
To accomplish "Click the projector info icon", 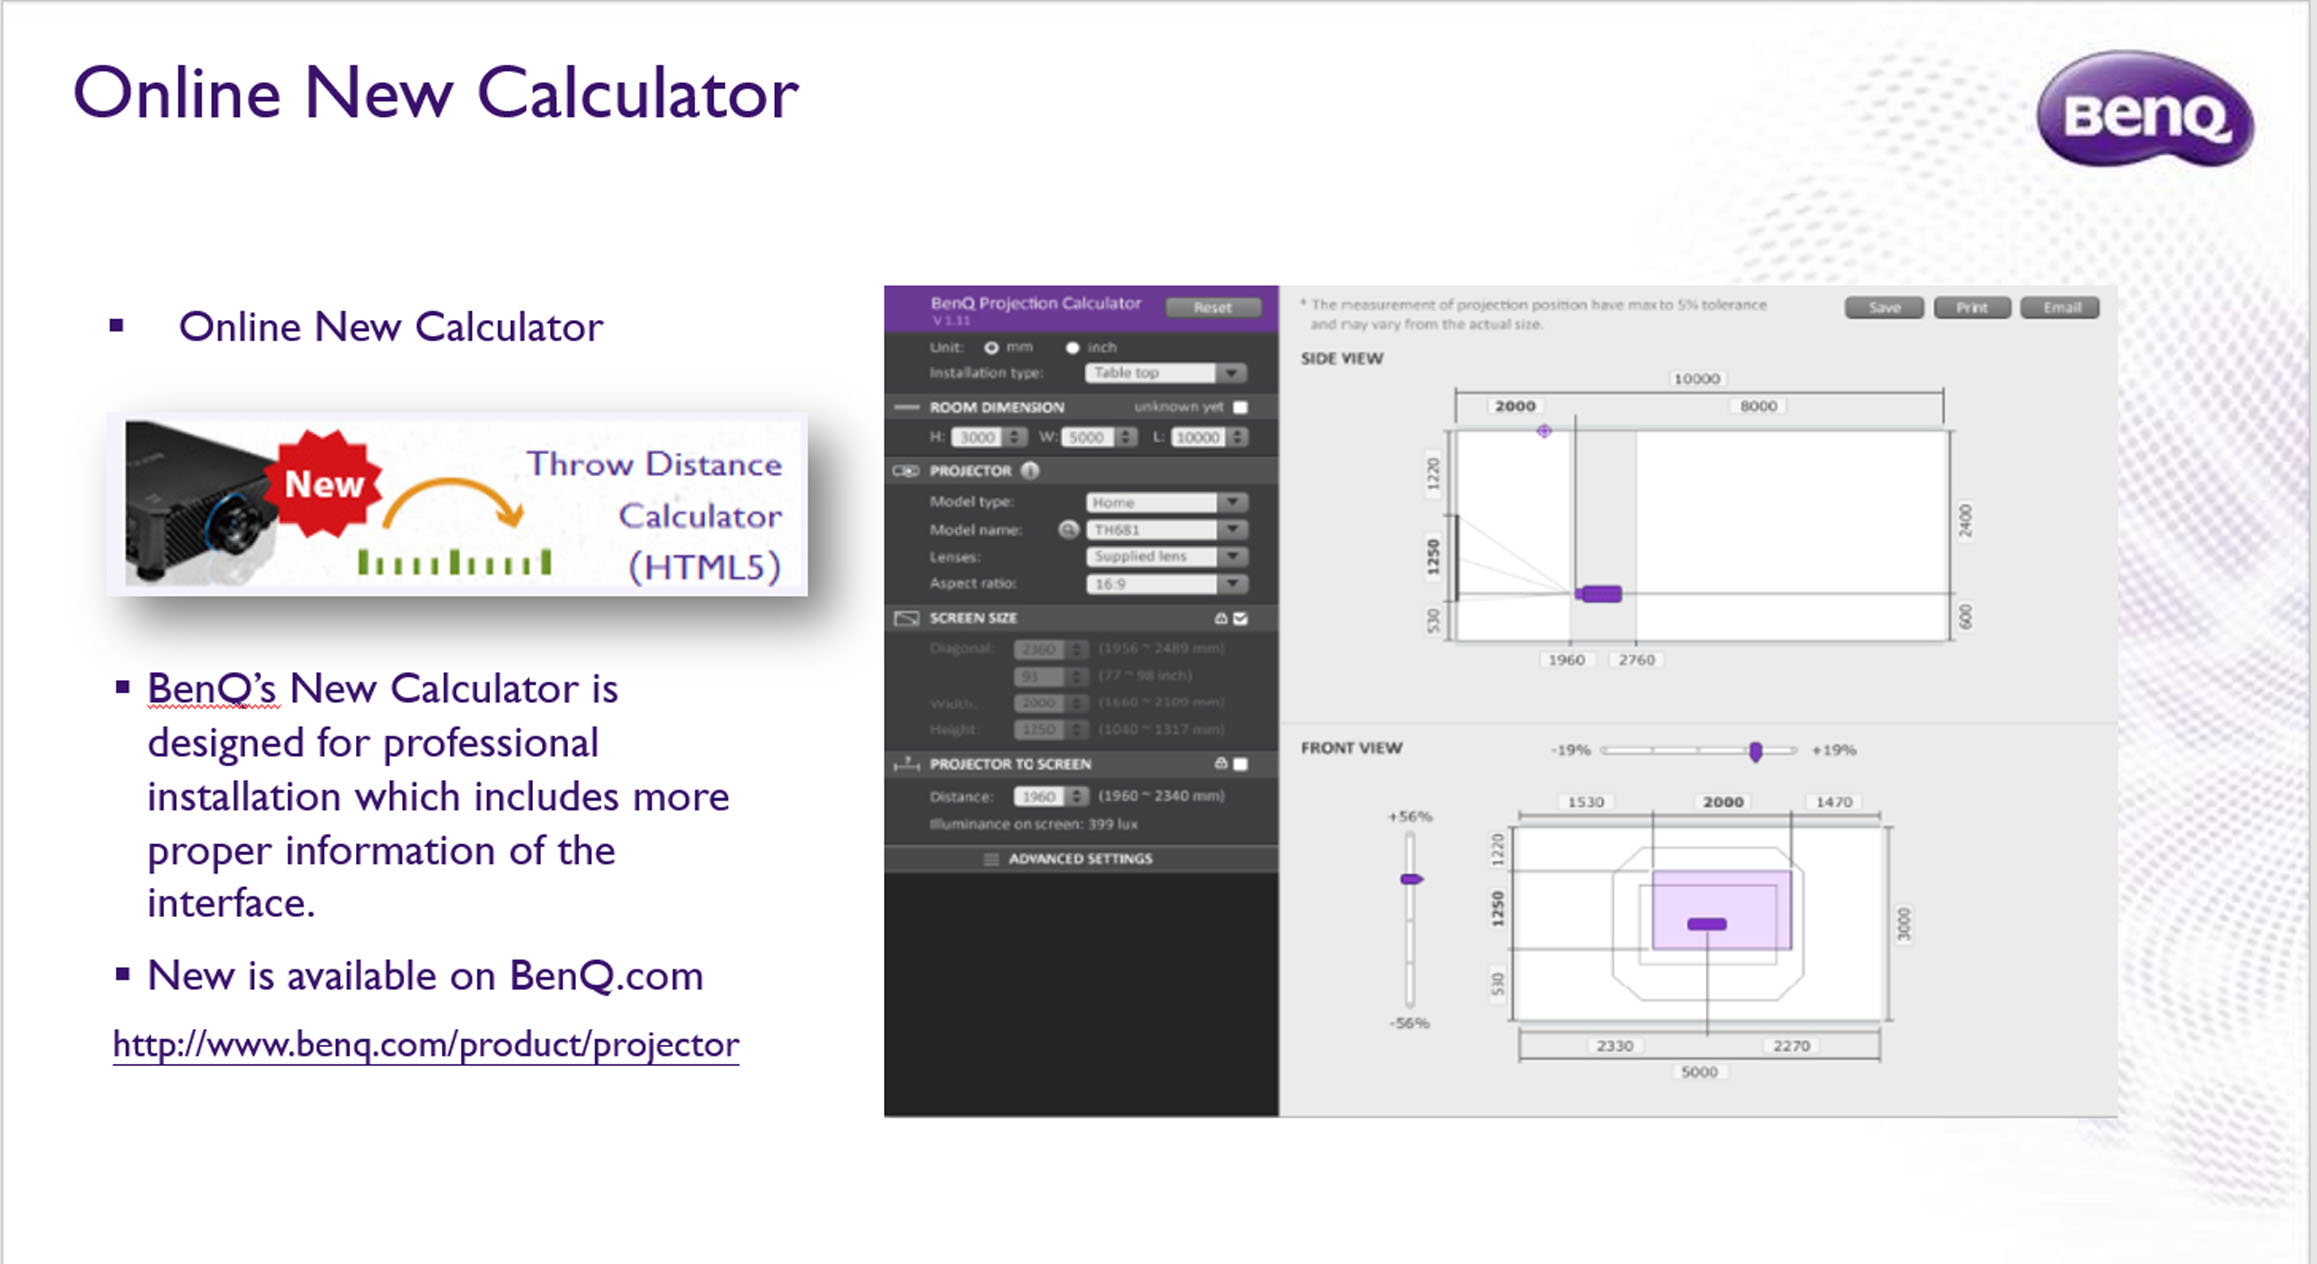I will point(1031,470).
